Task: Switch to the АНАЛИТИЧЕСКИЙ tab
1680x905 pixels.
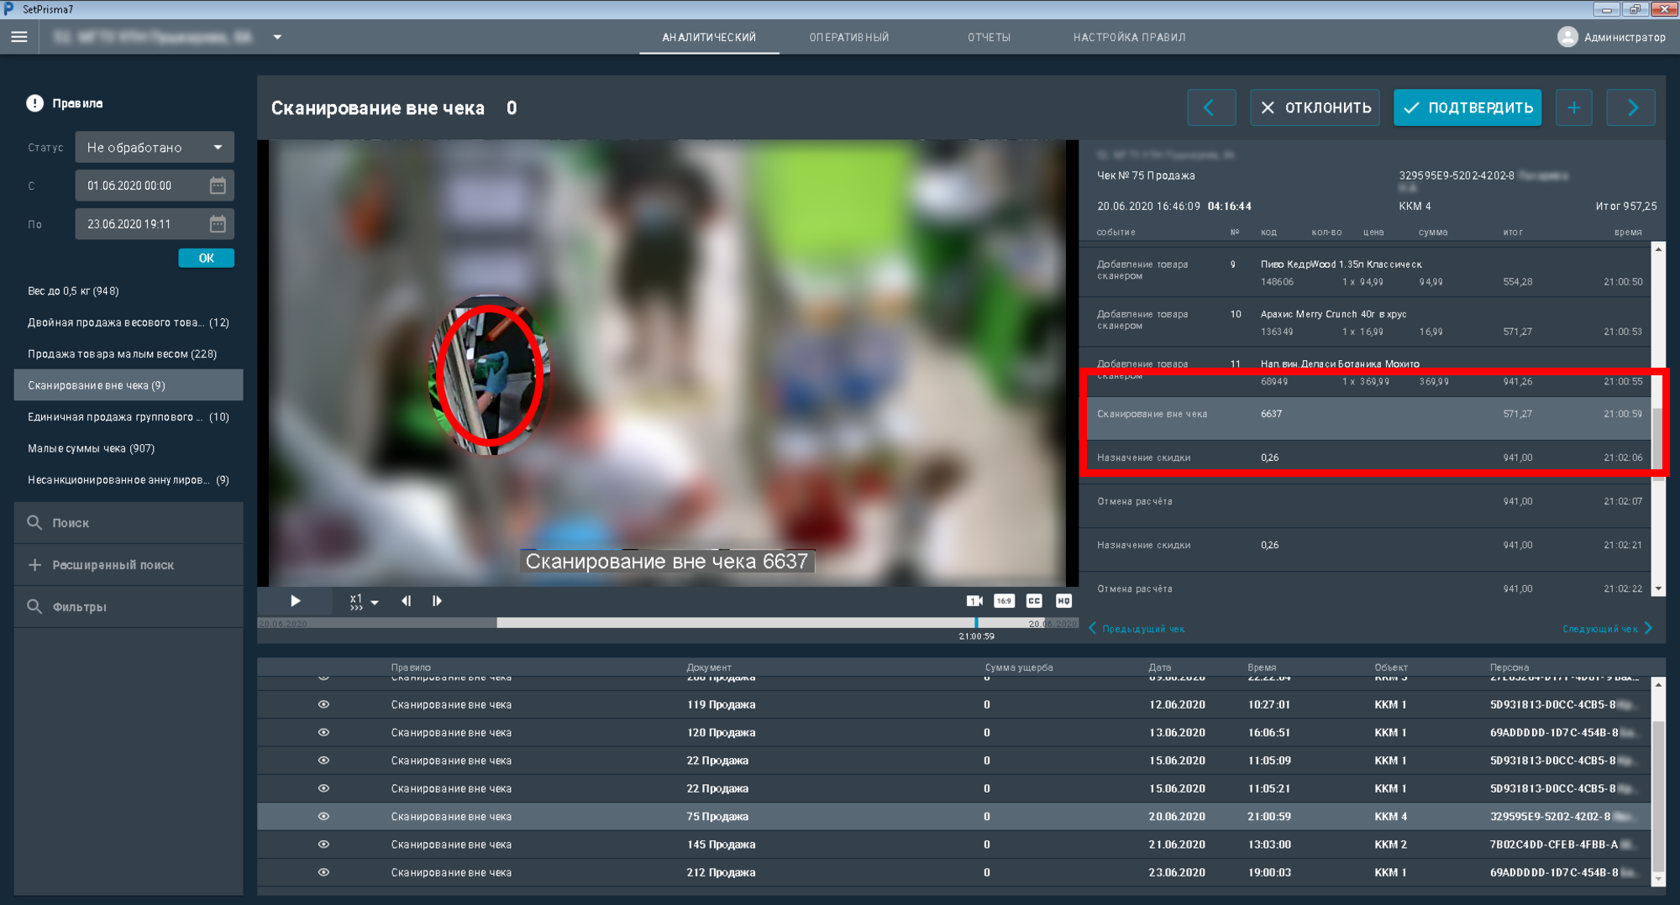Action: pos(709,37)
